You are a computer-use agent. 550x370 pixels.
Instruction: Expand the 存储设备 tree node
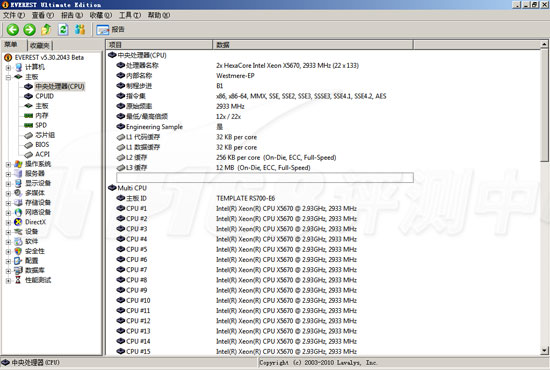coord(8,203)
